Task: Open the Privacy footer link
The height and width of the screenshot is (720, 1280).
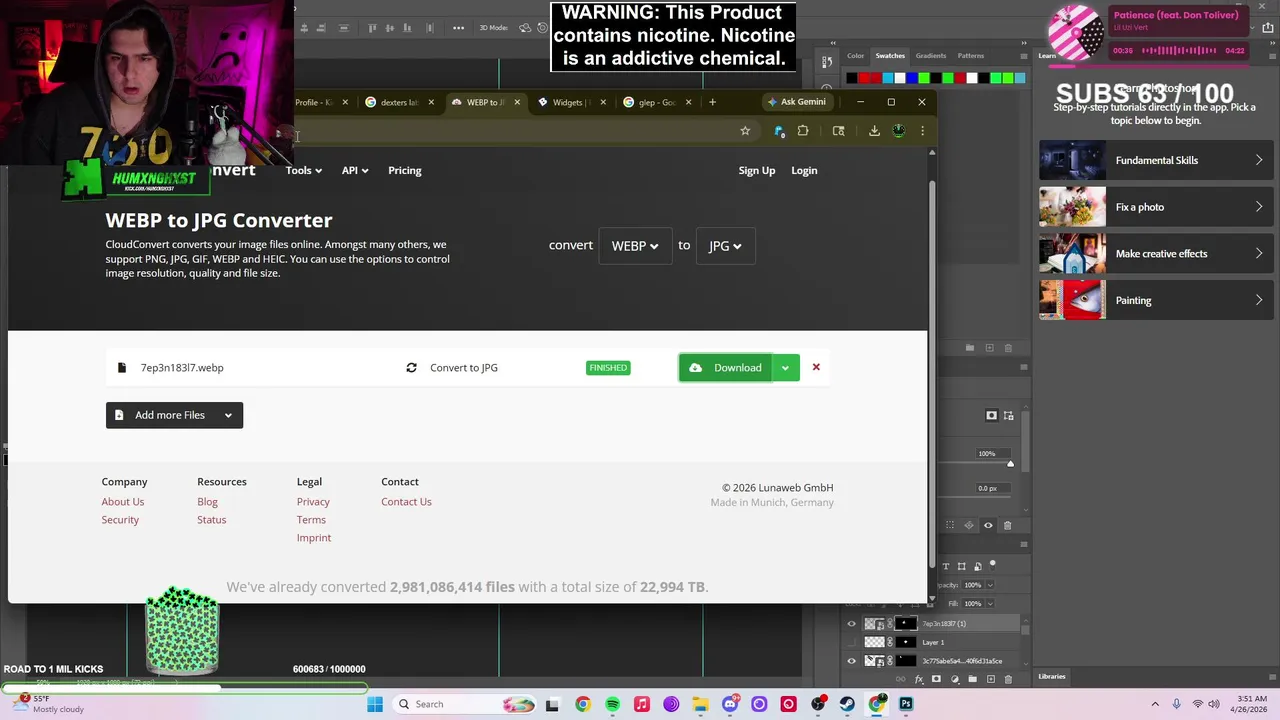Action: 313,502
